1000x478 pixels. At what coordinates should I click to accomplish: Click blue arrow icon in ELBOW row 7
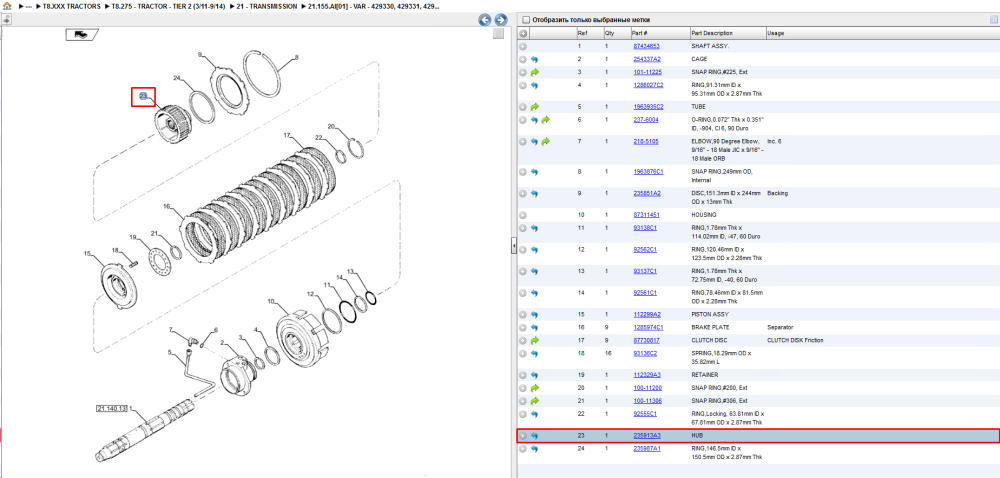pyautogui.click(x=534, y=141)
